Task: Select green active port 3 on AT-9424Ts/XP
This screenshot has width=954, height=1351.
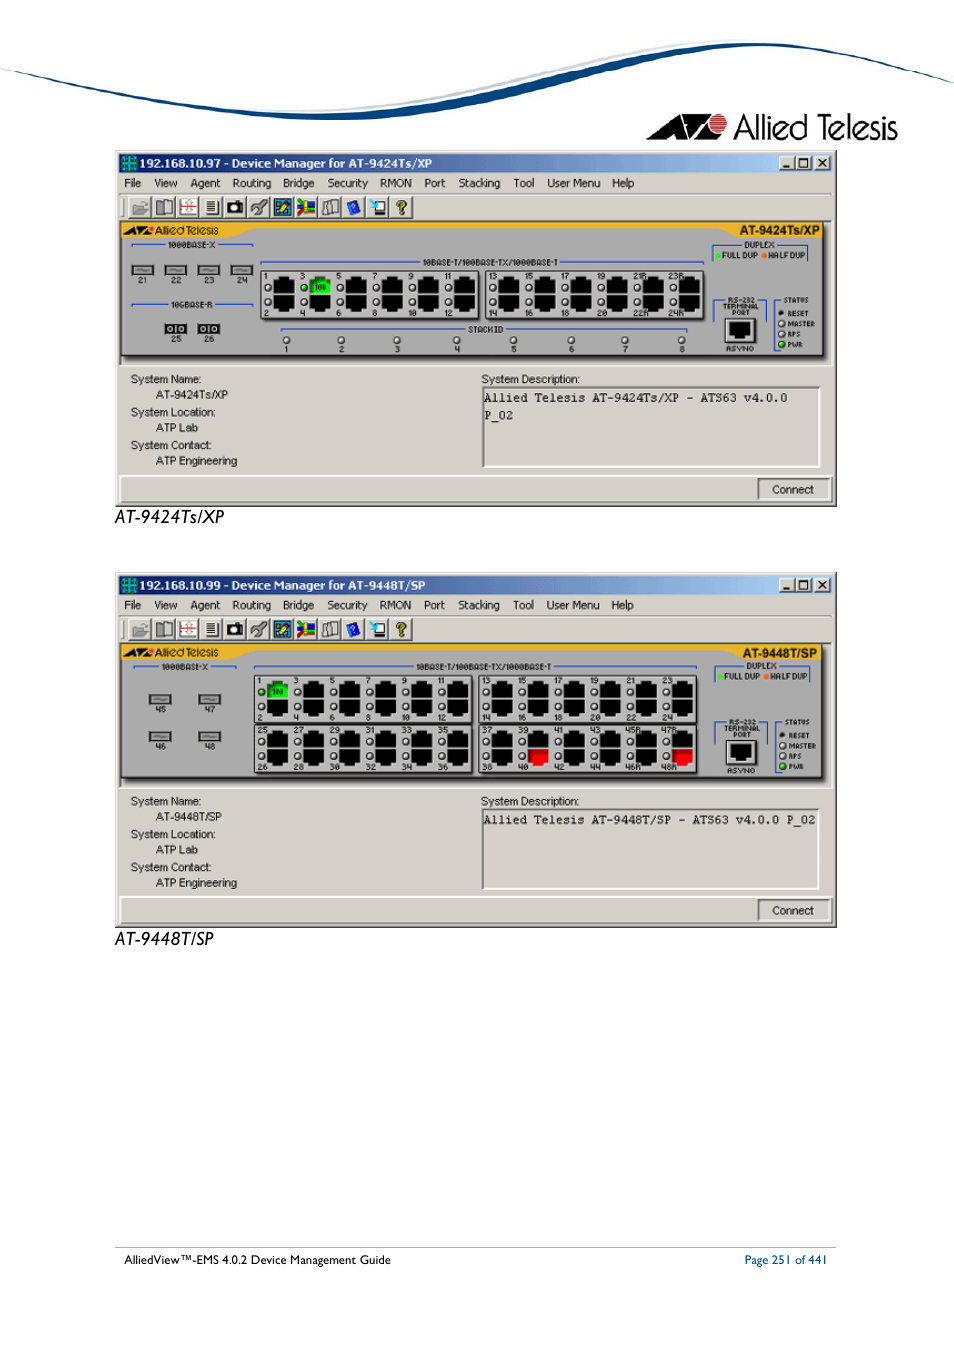Action: pyautogui.click(x=320, y=286)
